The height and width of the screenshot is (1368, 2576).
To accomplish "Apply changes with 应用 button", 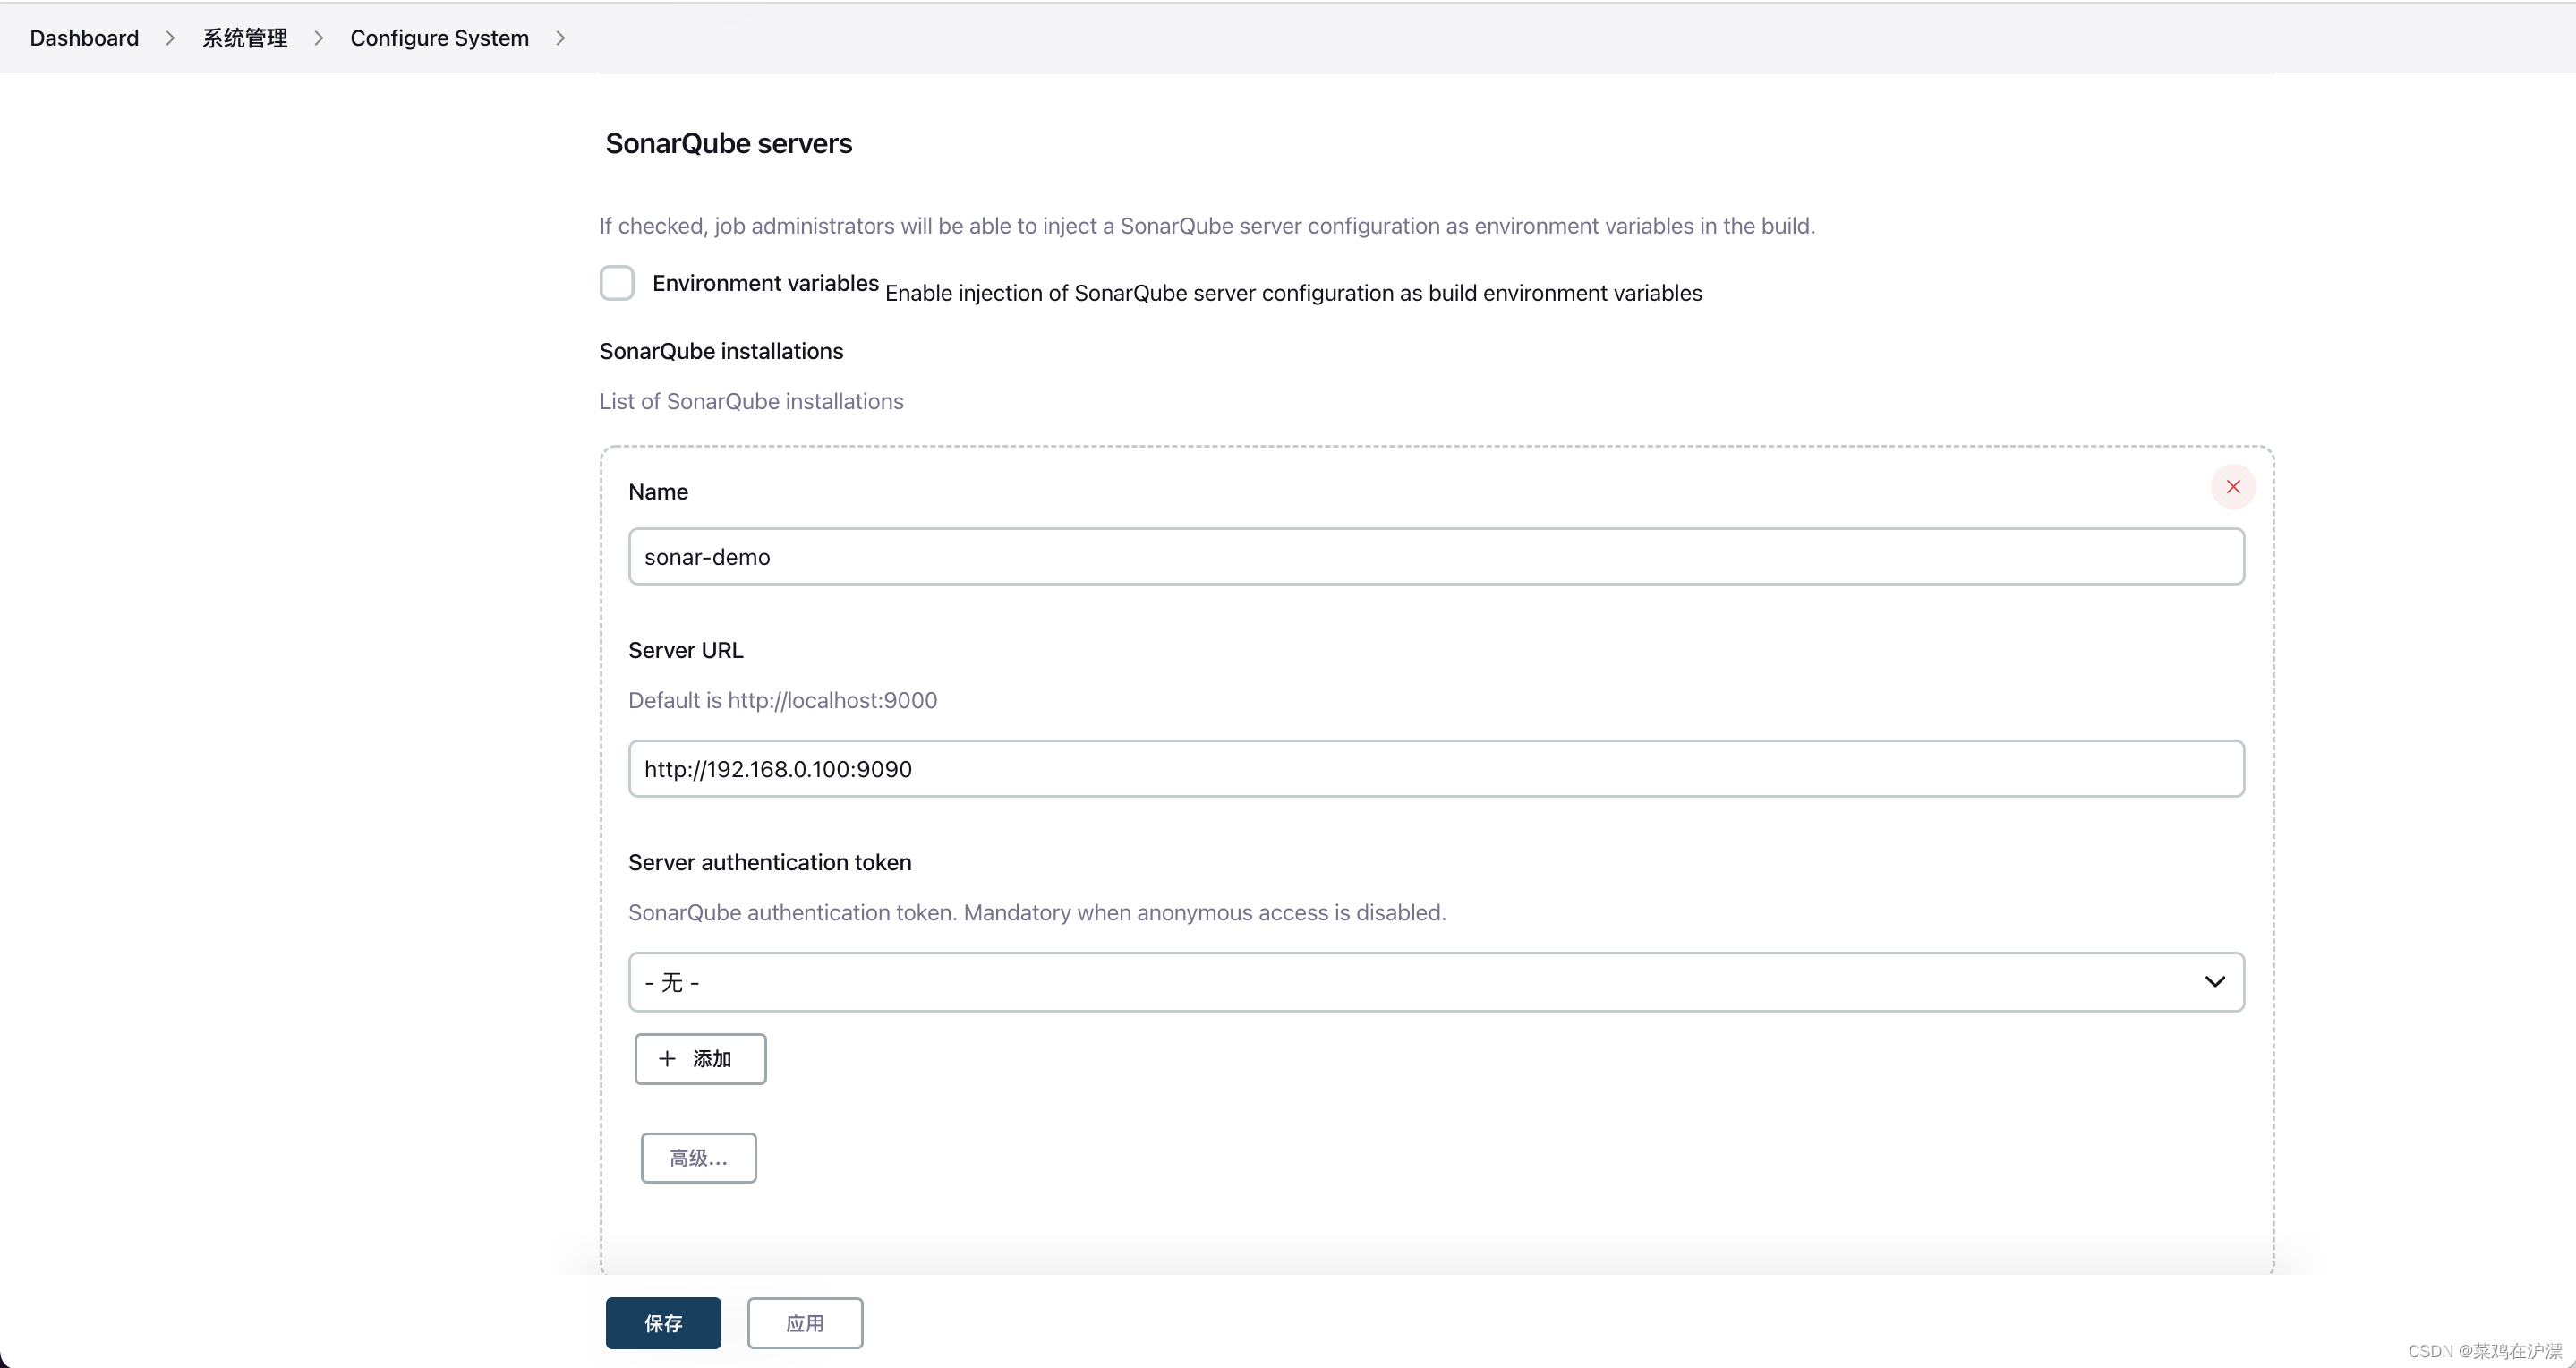I will (x=805, y=1323).
